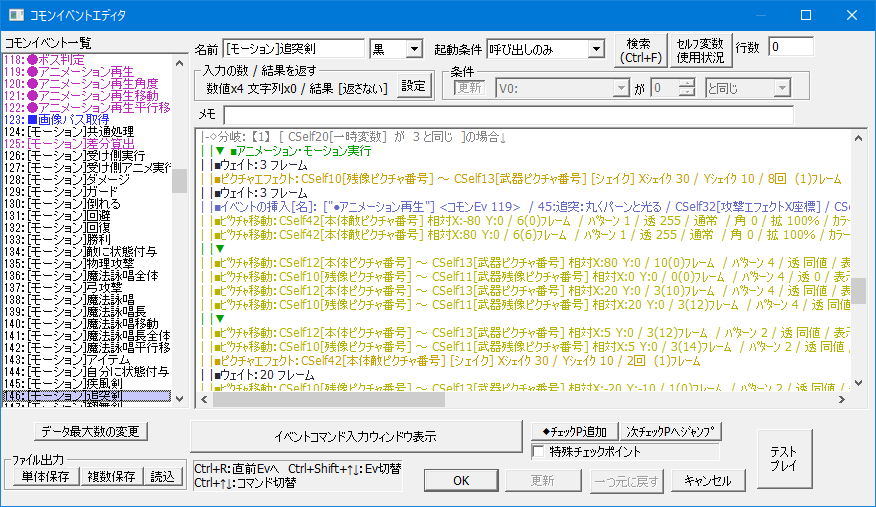Close the コモンイベントエディタ window

(x=851, y=15)
